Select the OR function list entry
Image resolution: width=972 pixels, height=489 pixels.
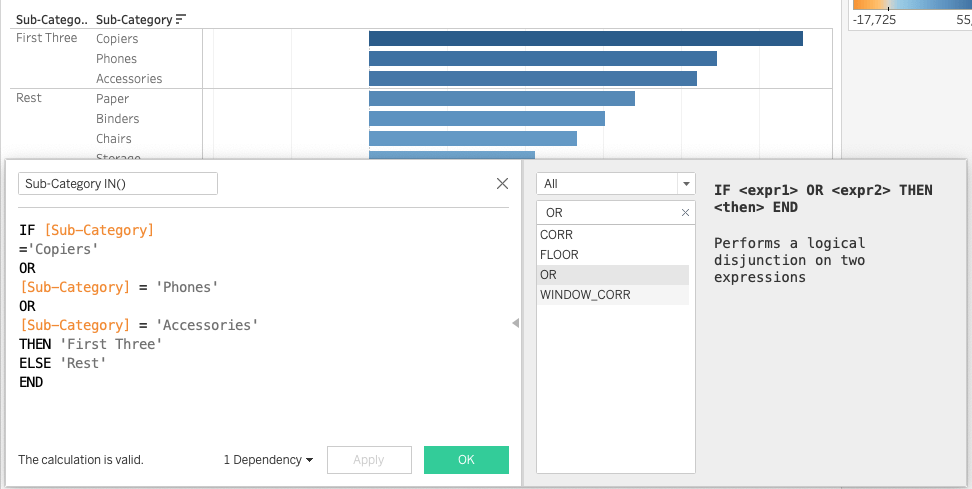click(548, 275)
